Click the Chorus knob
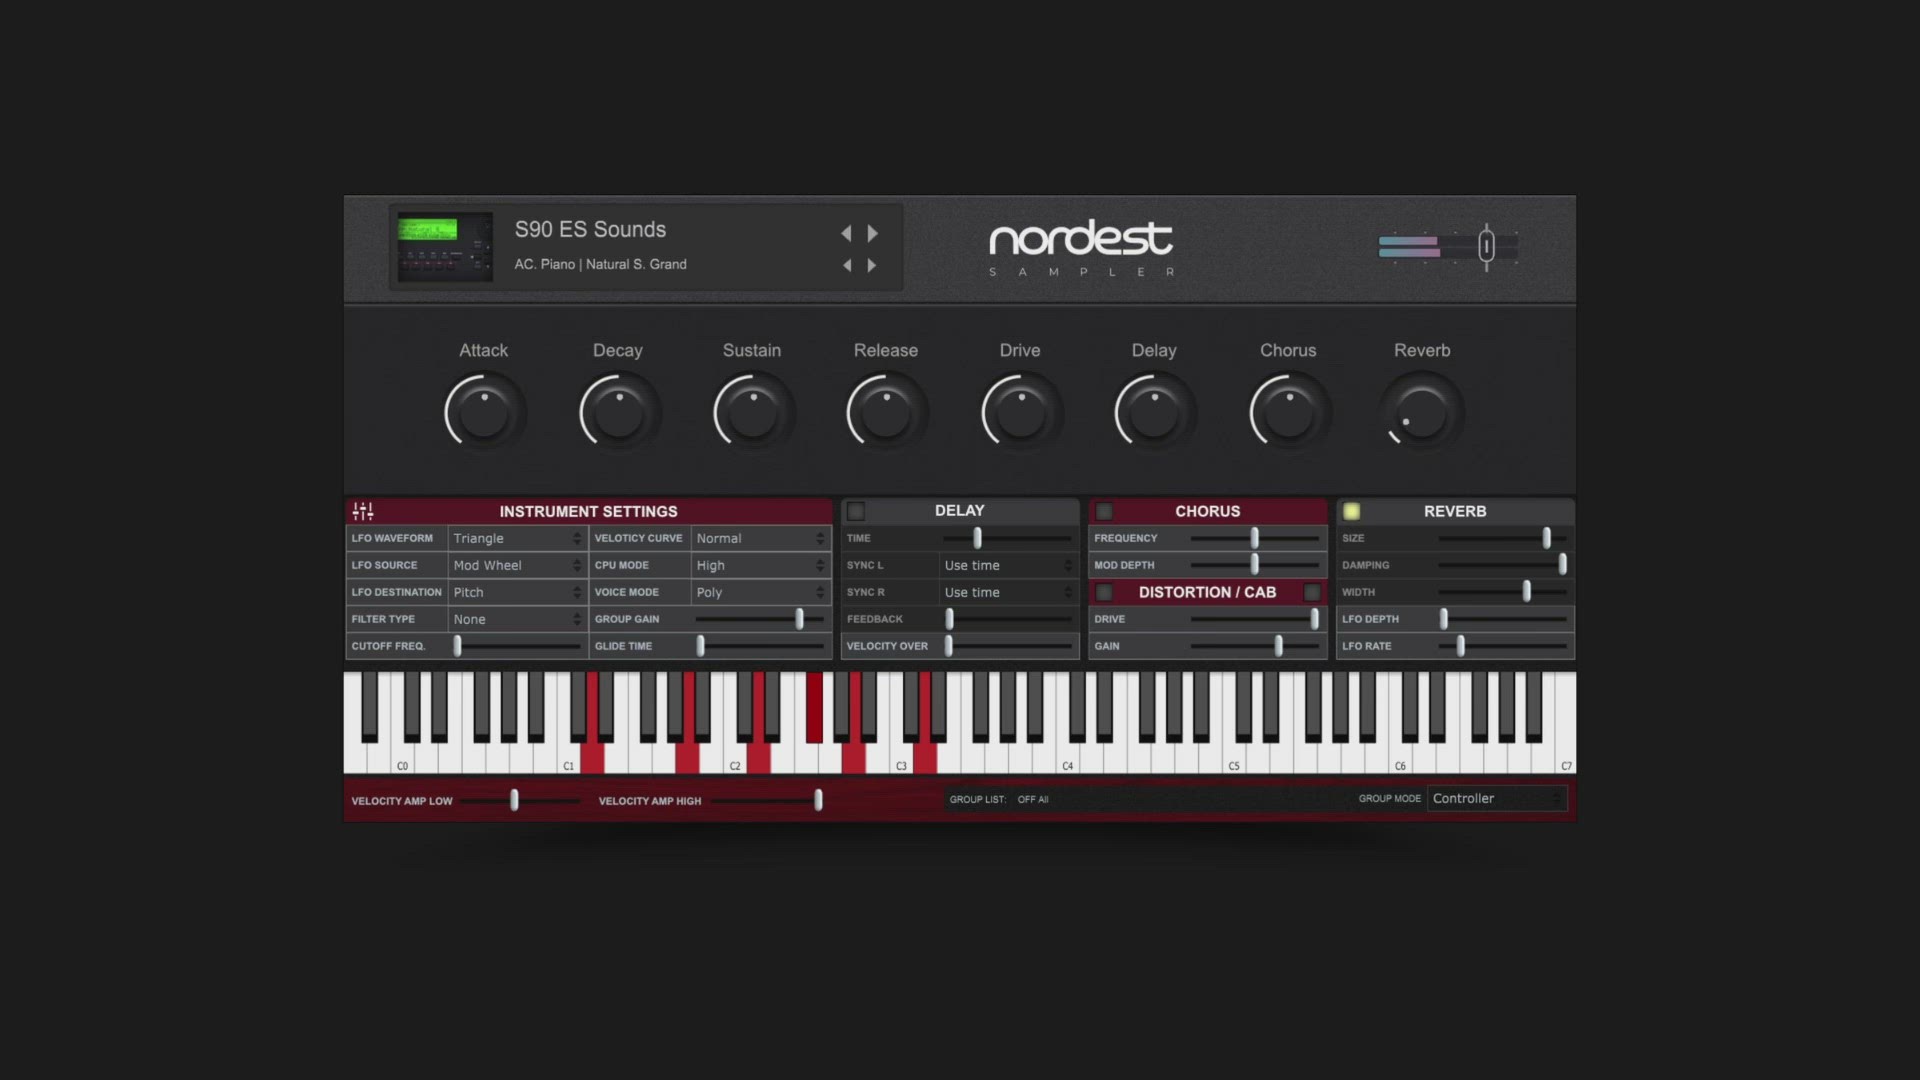Image resolution: width=1920 pixels, height=1080 pixels. click(x=1288, y=411)
